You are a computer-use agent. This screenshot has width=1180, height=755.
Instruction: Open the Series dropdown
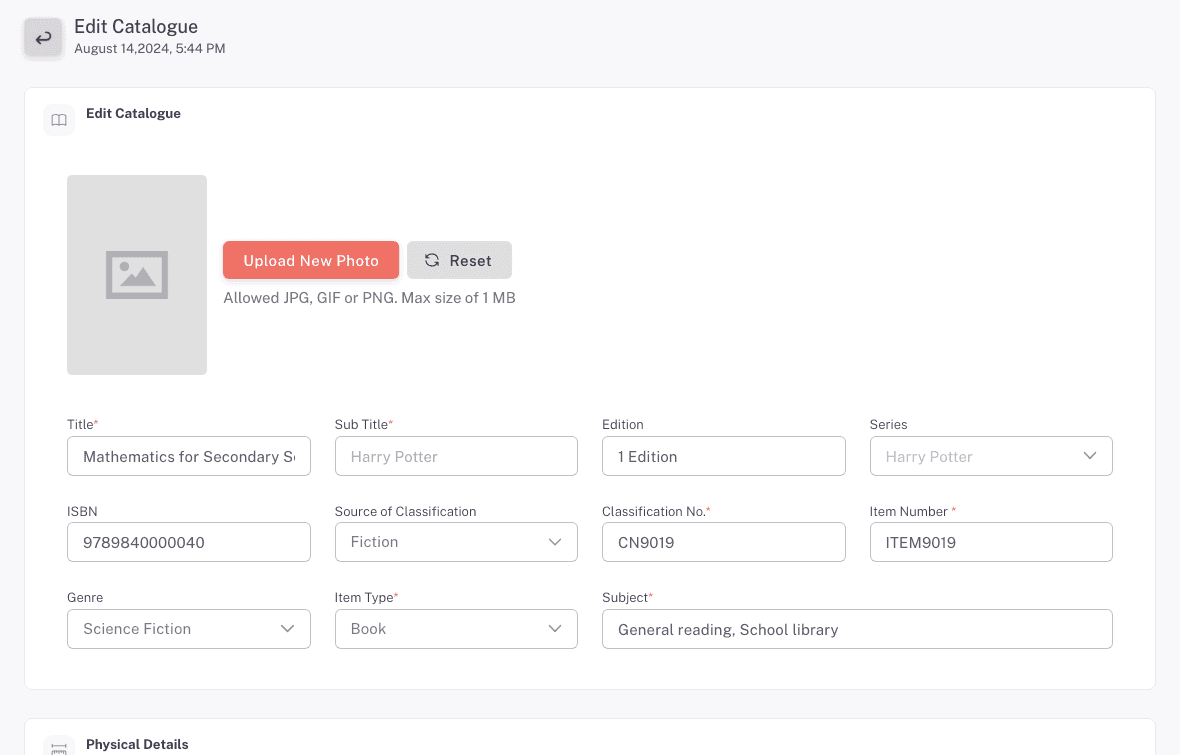(x=991, y=456)
